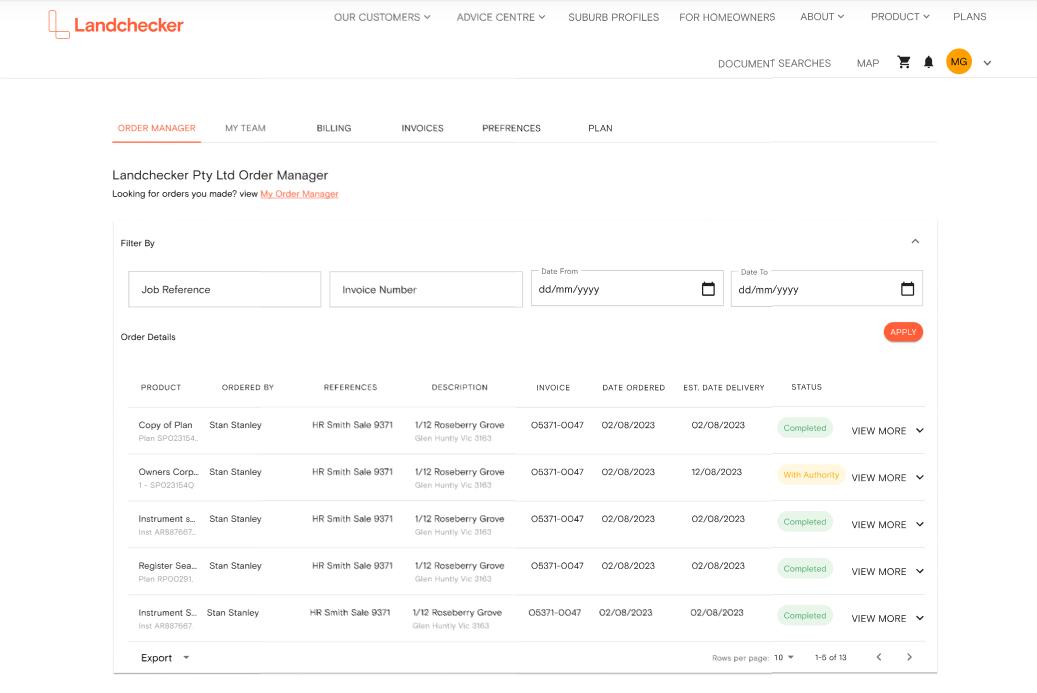1037x693 pixels.
Task: Click the Job Reference input field
Action: point(224,289)
